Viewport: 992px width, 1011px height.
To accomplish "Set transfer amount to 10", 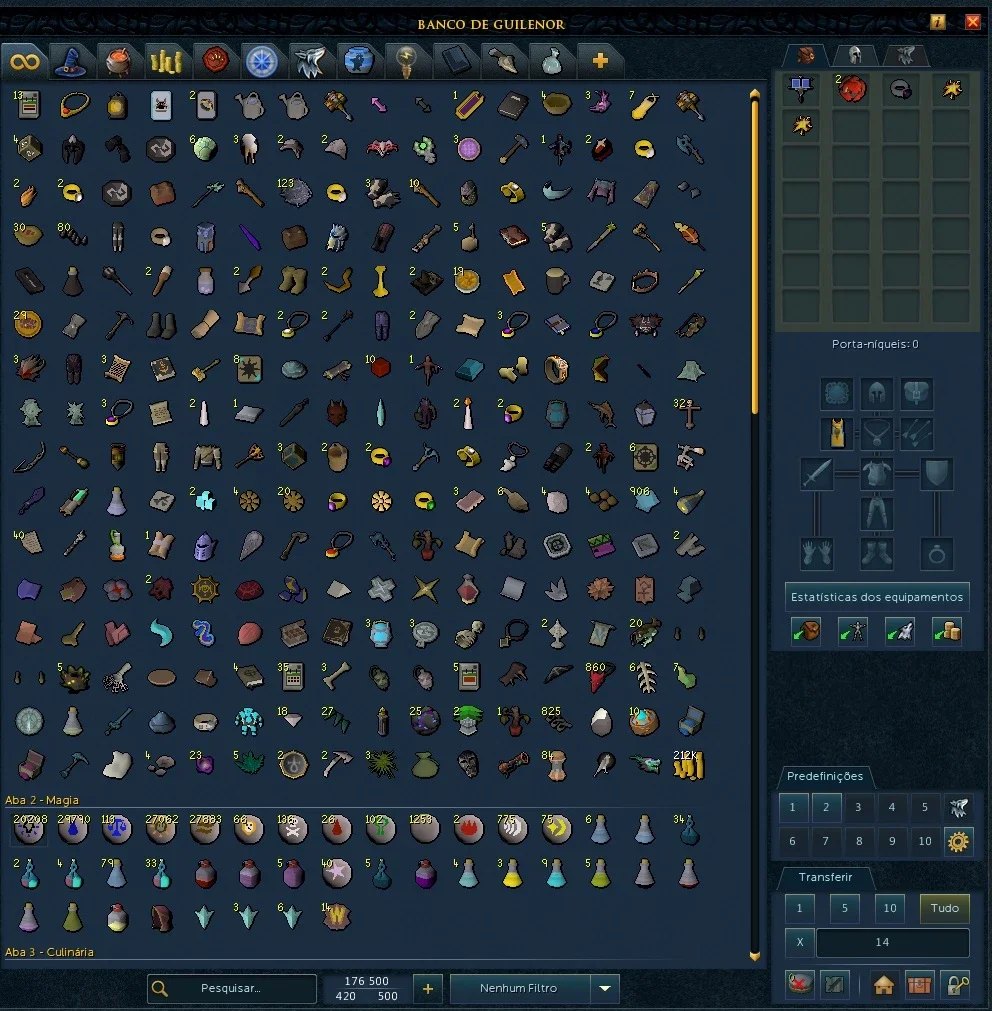I will point(890,908).
